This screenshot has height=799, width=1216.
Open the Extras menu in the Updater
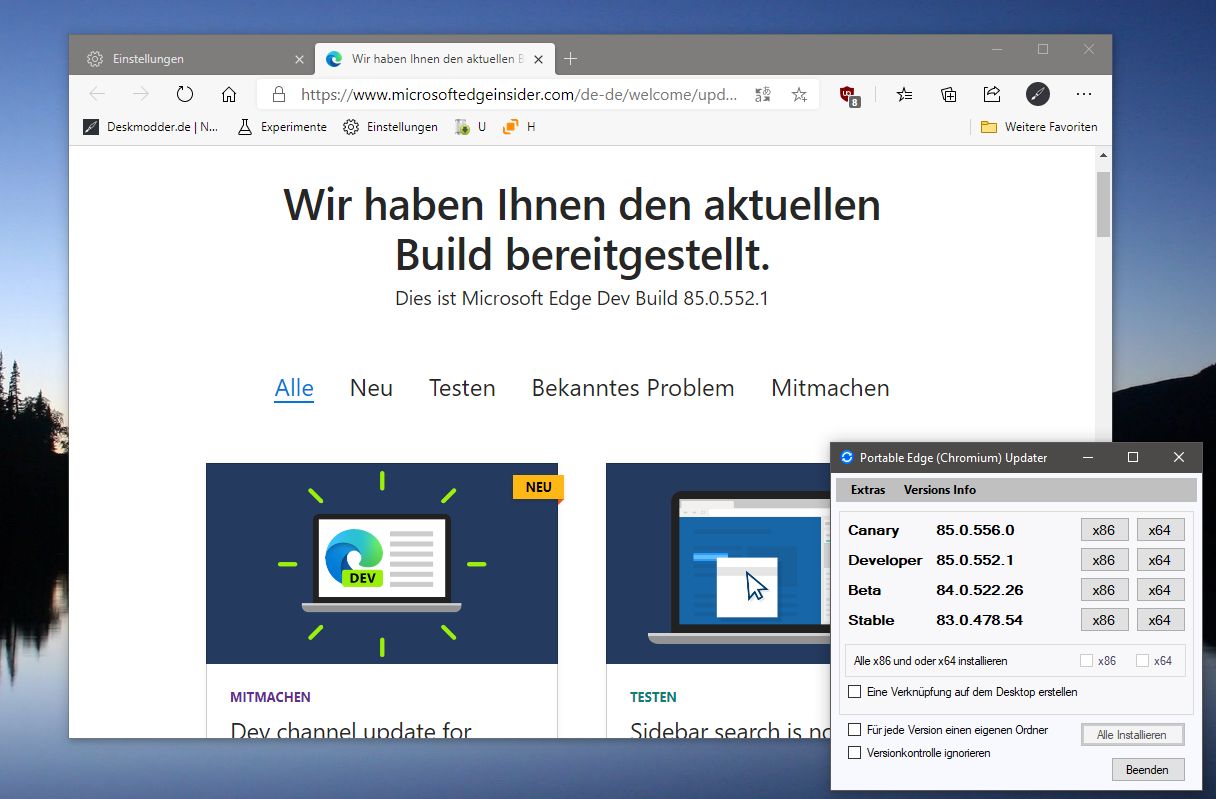pos(868,489)
